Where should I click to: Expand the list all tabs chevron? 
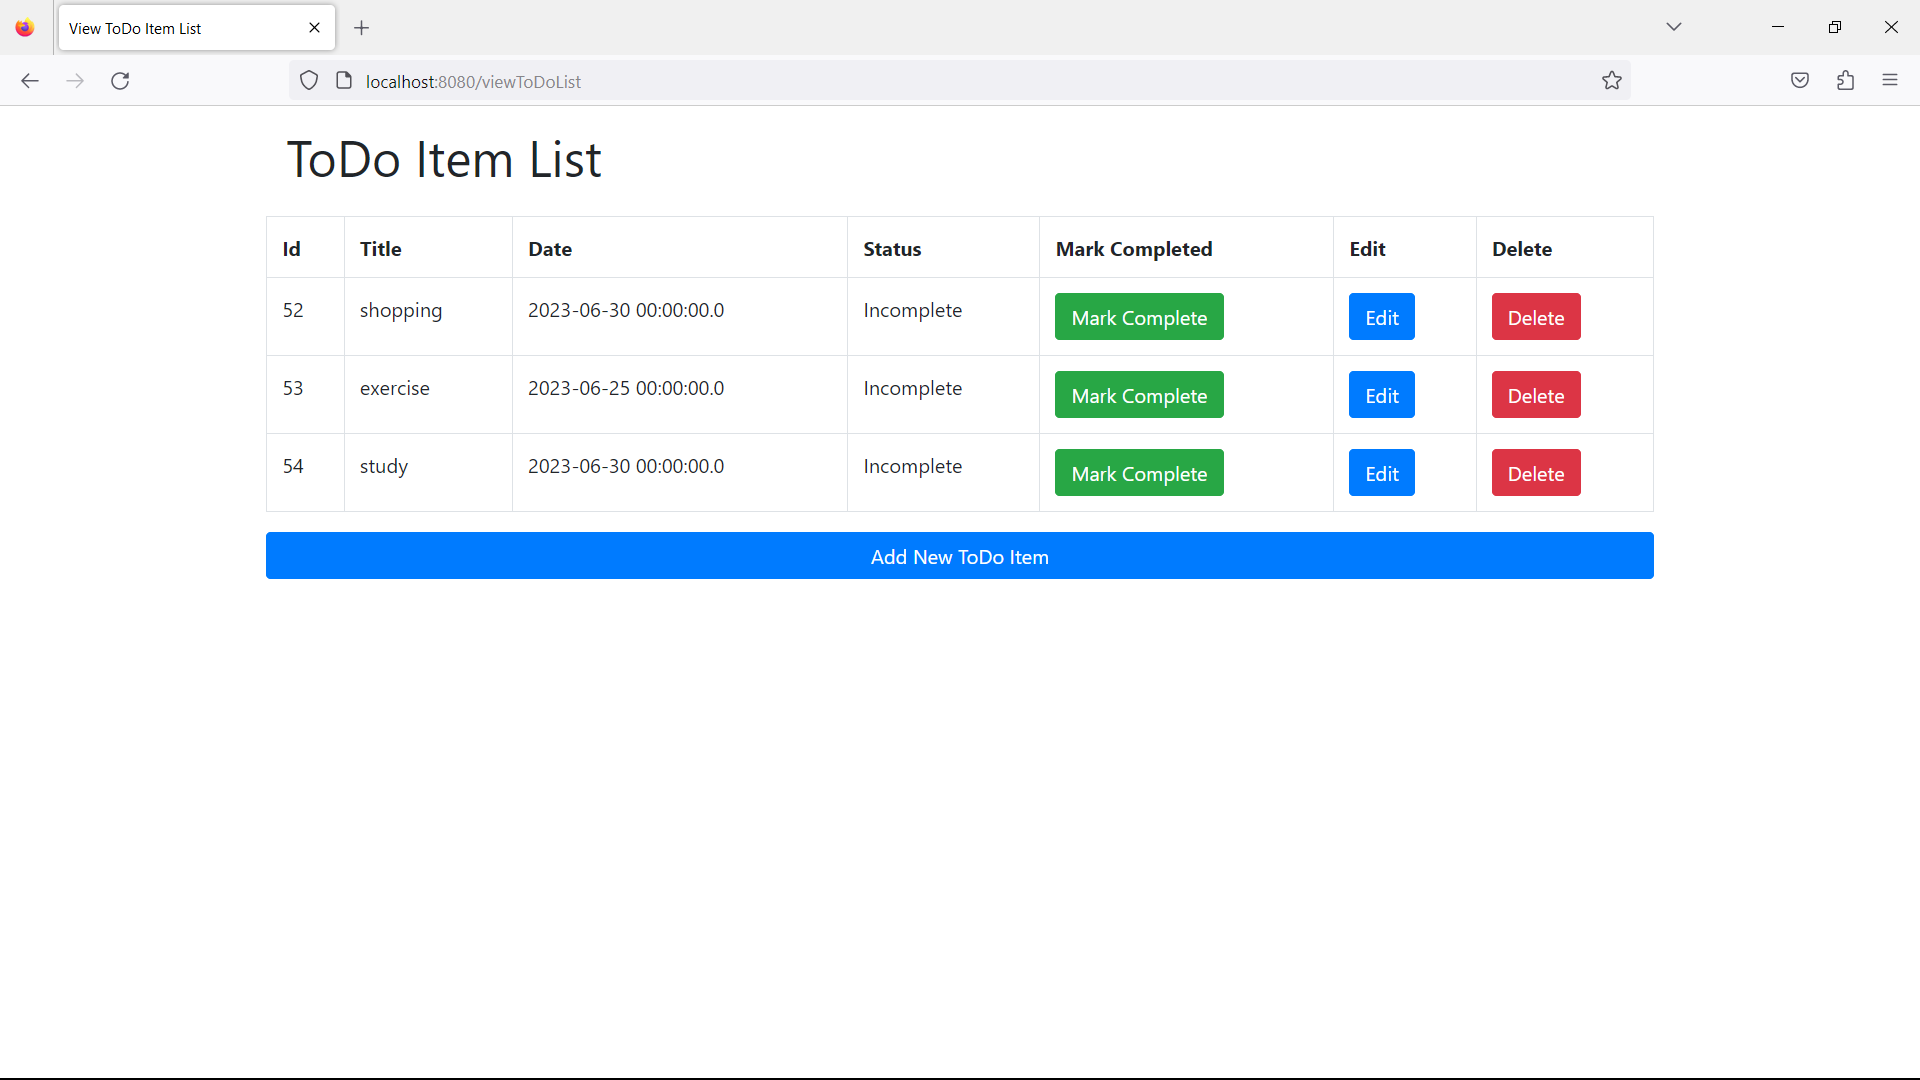click(x=1674, y=27)
